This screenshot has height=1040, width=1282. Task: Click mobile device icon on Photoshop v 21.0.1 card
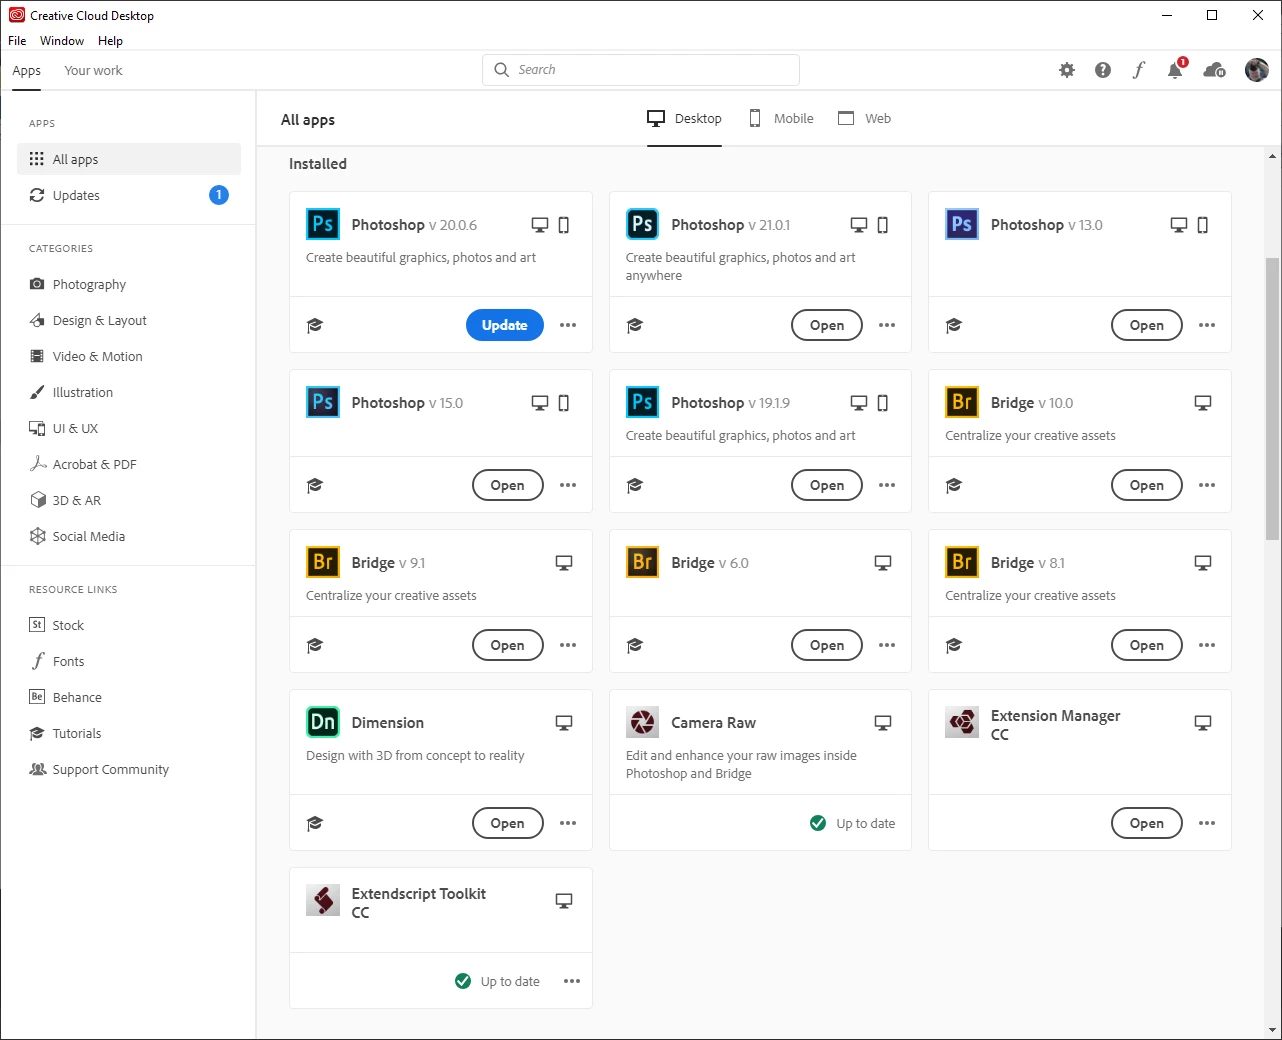tap(883, 225)
